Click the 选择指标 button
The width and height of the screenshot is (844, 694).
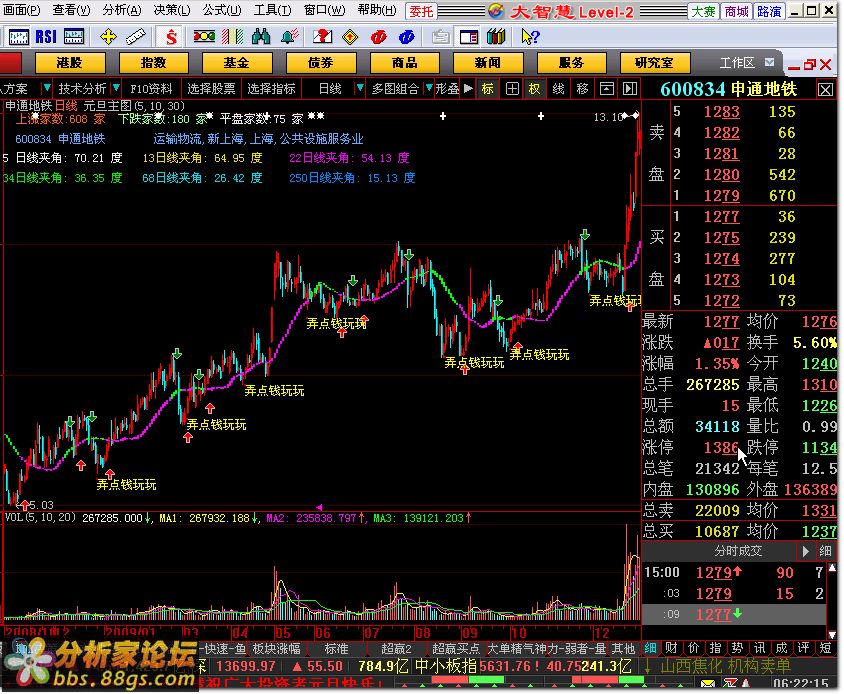coord(271,88)
